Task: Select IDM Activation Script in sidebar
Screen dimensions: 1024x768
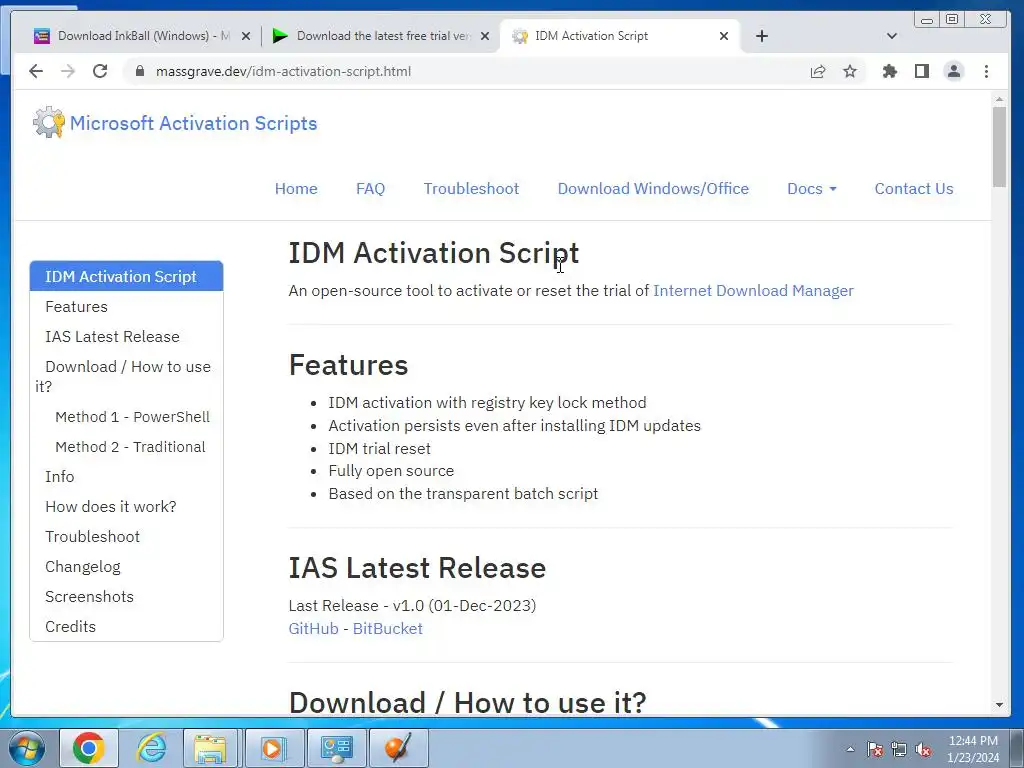Action: (126, 276)
